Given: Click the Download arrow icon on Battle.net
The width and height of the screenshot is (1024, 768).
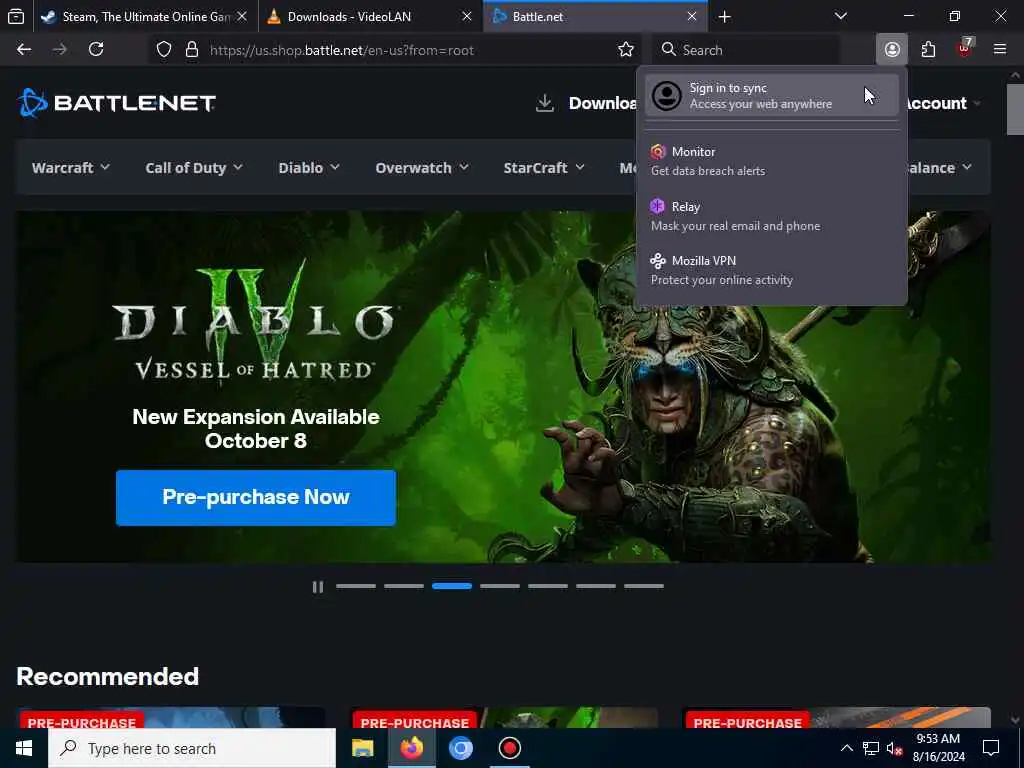Looking at the screenshot, I should coord(545,103).
